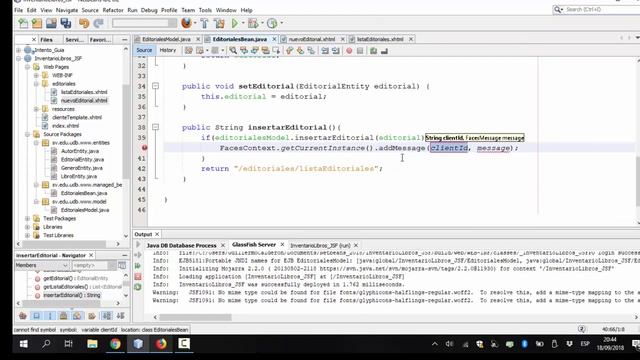Viewport: 640px width, 360px height.
Task: Open the Refactor menu
Action: pyautogui.click(x=113, y=10)
